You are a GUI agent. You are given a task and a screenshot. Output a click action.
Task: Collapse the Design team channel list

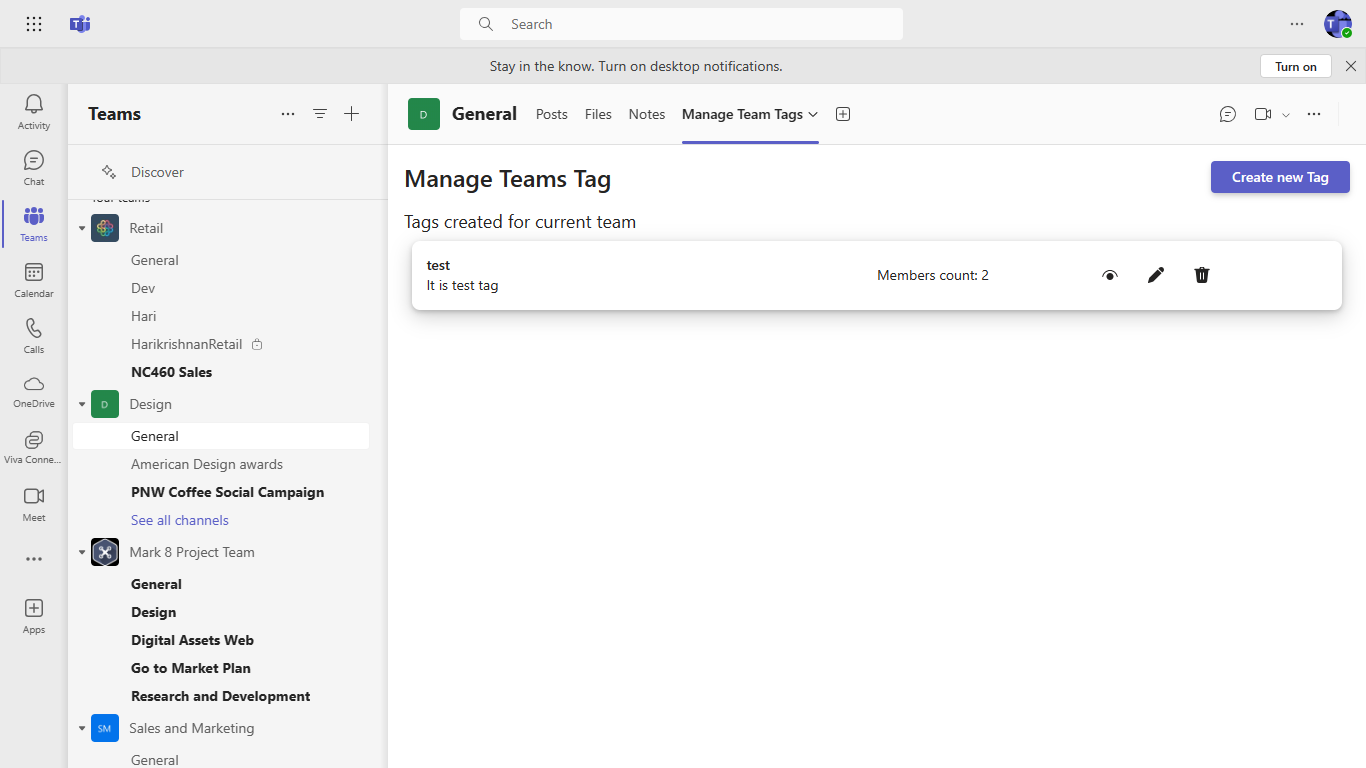[82, 405]
